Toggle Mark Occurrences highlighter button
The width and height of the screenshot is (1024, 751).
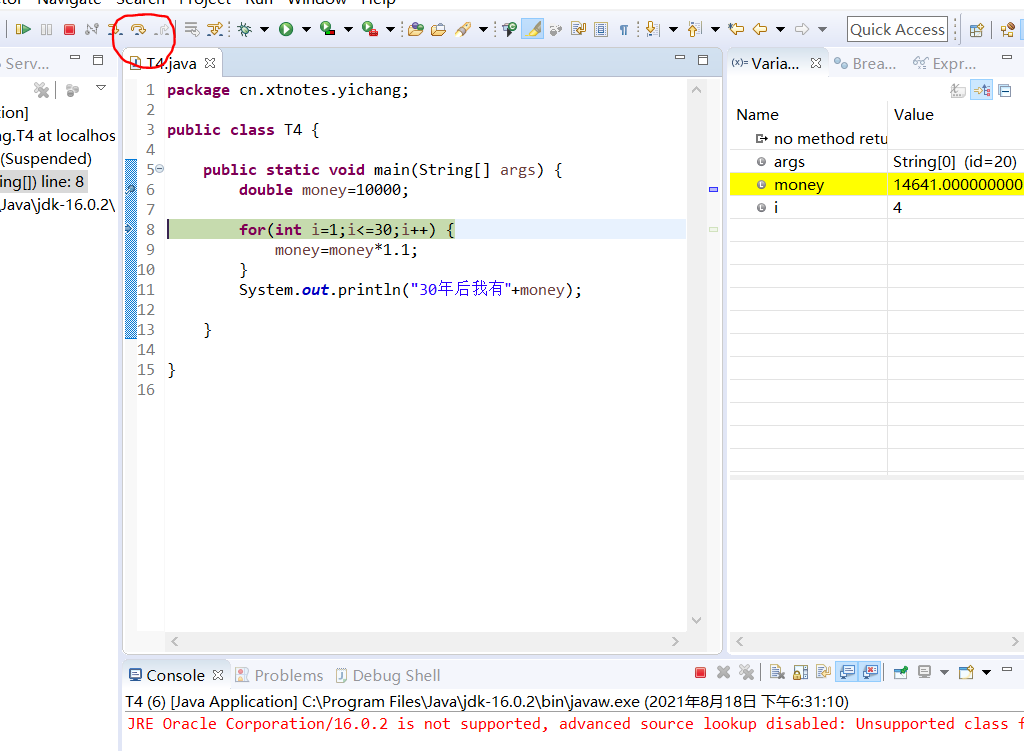[533, 29]
